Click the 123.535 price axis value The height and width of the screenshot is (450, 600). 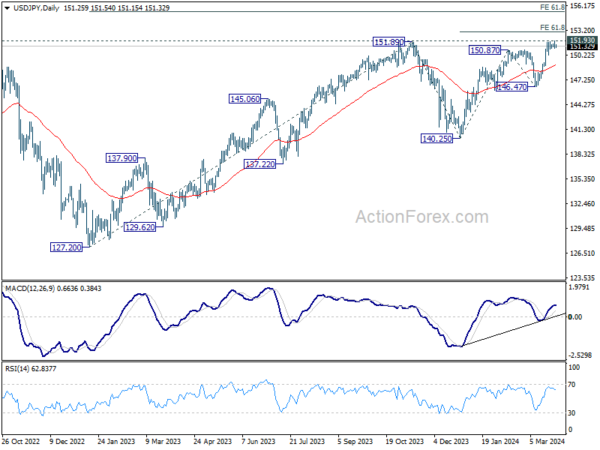tap(582, 278)
